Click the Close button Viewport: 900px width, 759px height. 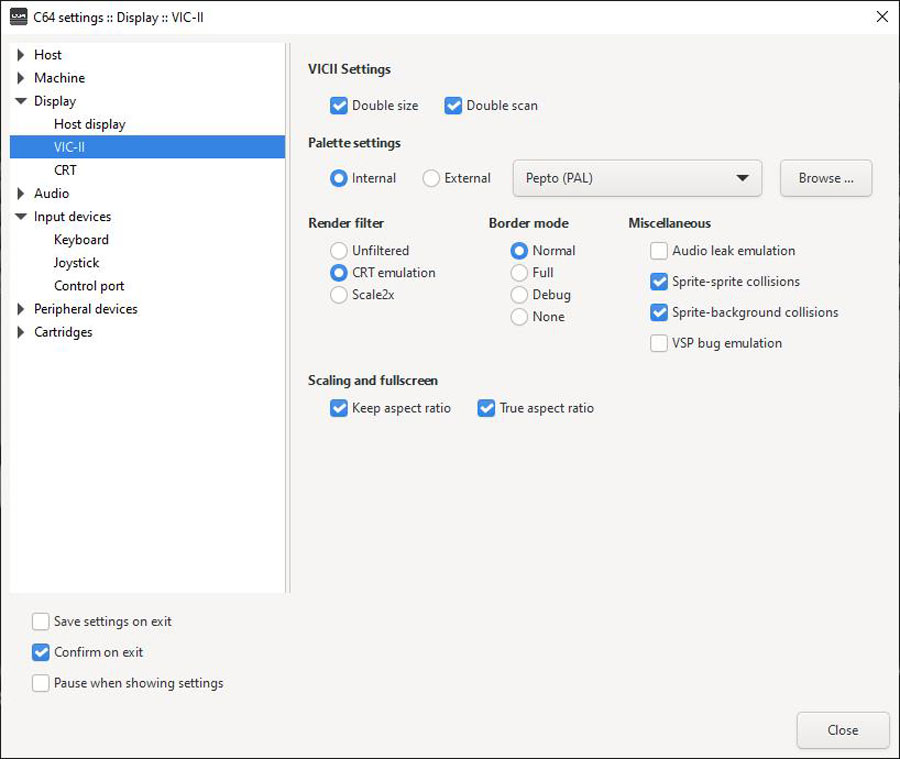[843, 730]
